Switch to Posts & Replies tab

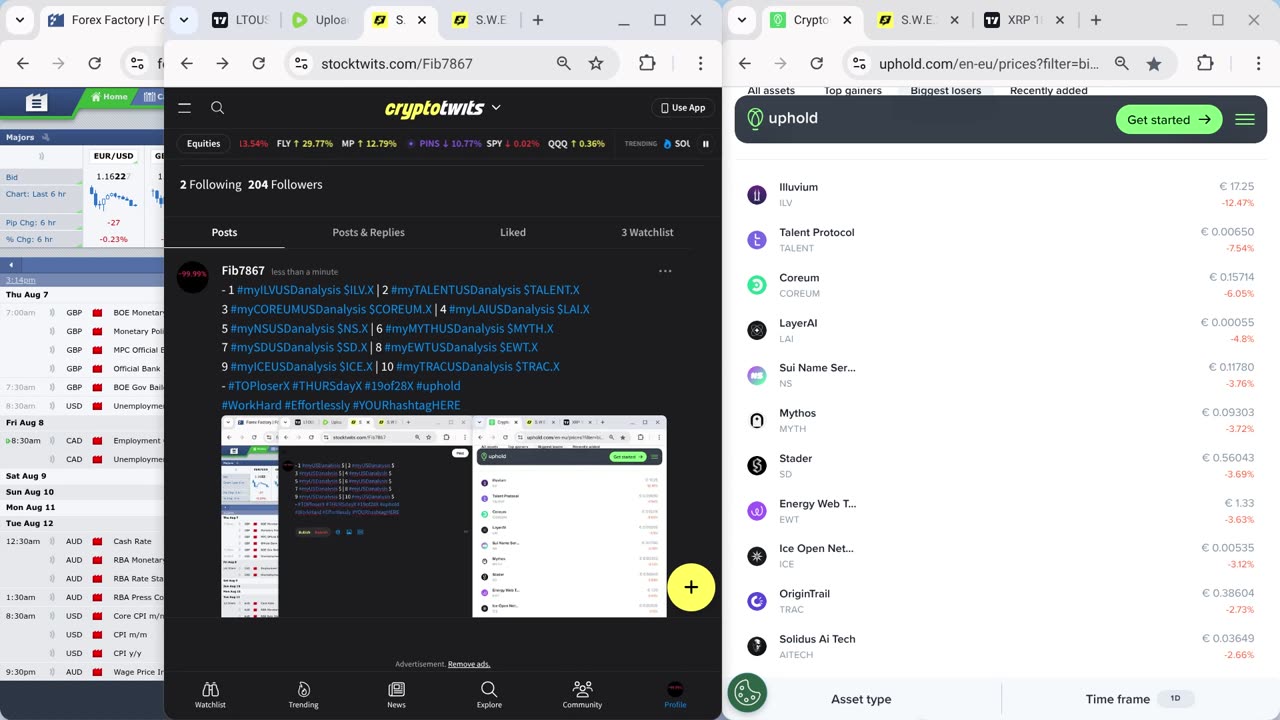(368, 232)
